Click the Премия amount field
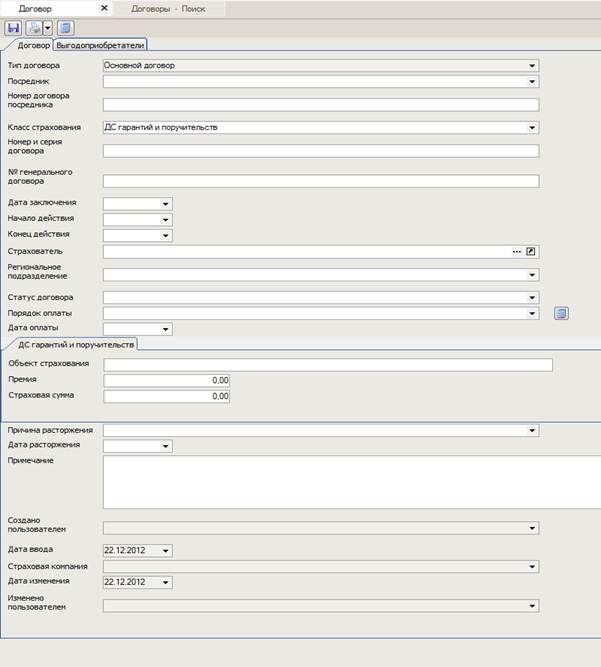This screenshot has height=667, width=601. [166, 381]
